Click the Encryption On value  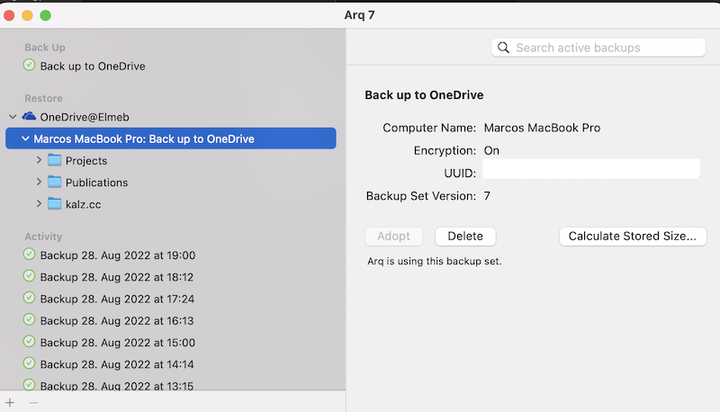491,151
